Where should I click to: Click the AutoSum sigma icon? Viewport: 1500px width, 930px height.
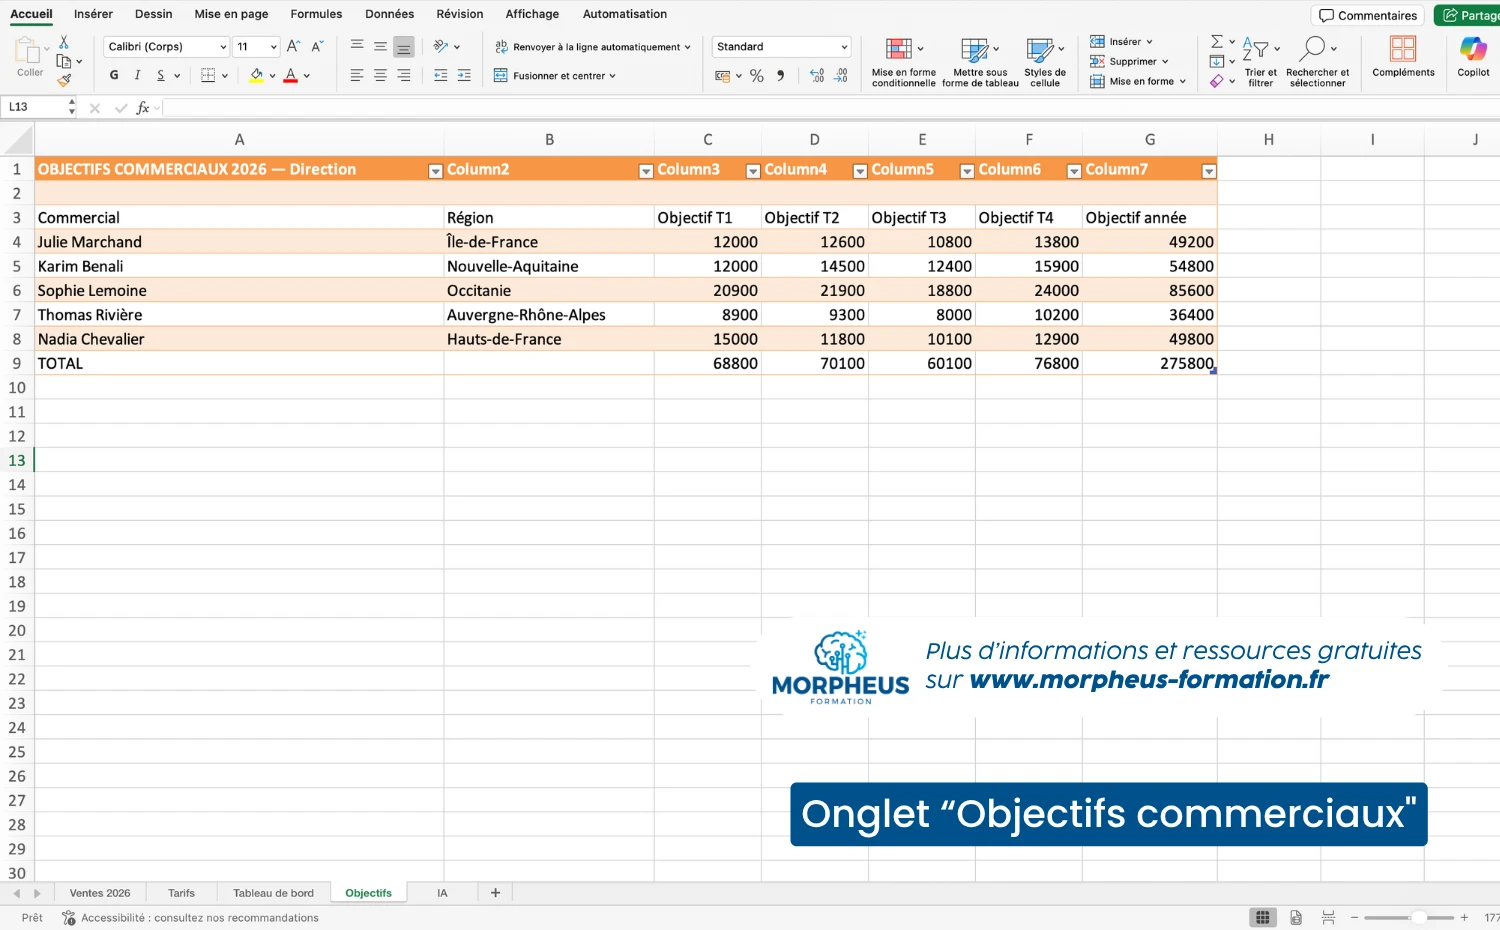pyautogui.click(x=1217, y=42)
